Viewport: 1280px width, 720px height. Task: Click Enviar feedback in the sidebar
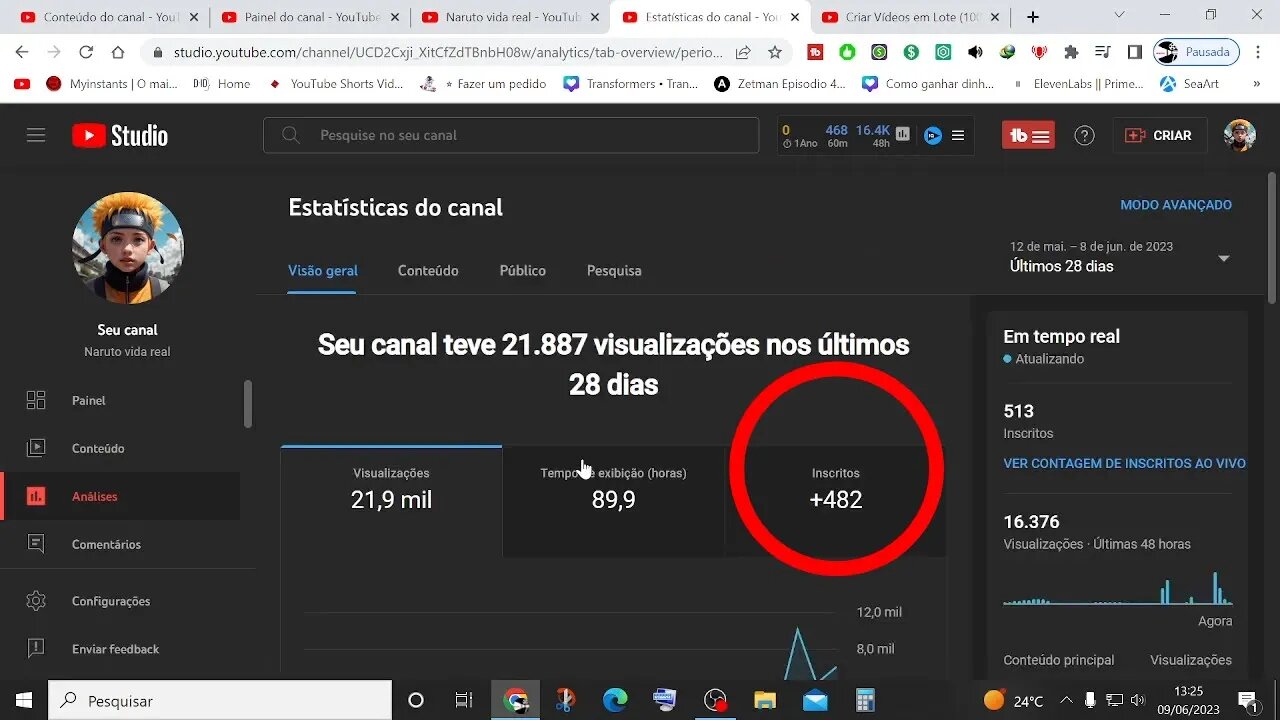point(120,649)
